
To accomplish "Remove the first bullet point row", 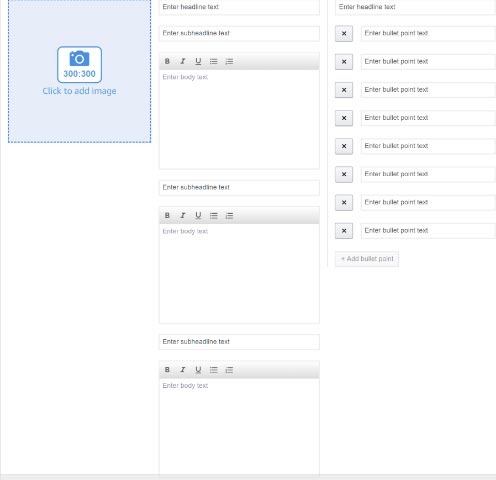I will pyautogui.click(x=344, y=34).
